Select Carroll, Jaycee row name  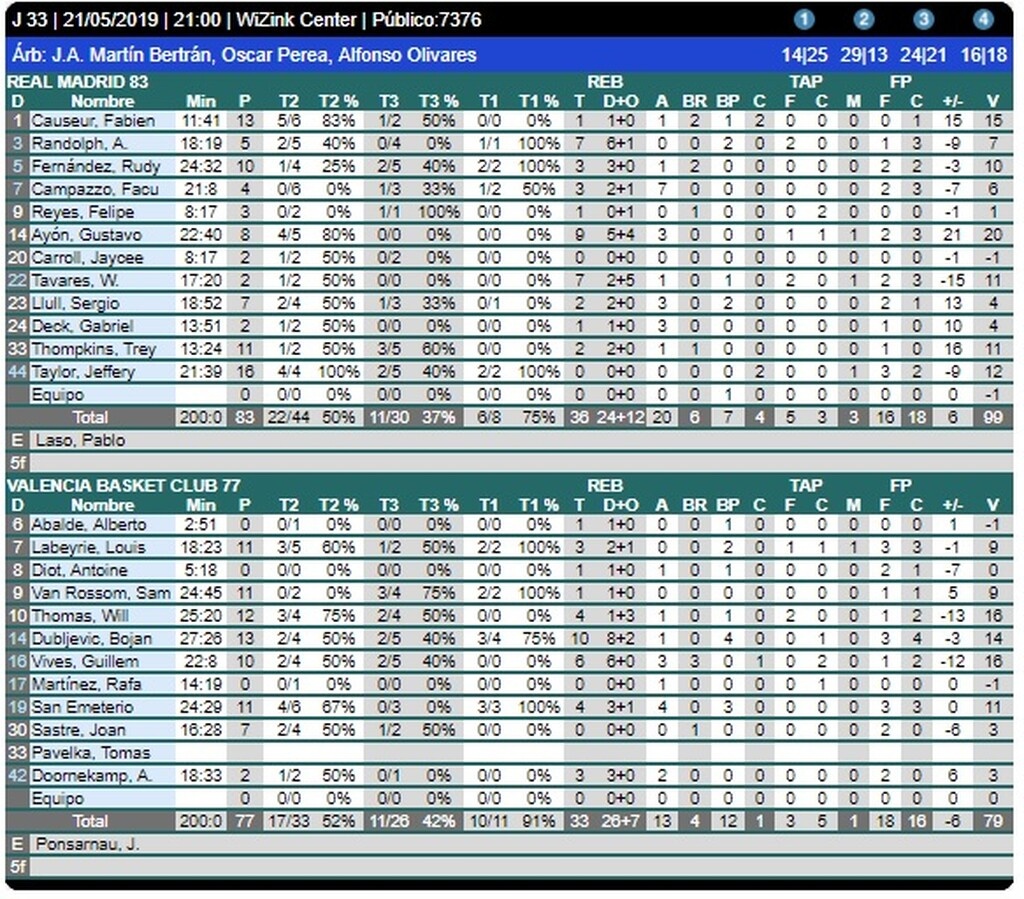[x=87, y=258]
